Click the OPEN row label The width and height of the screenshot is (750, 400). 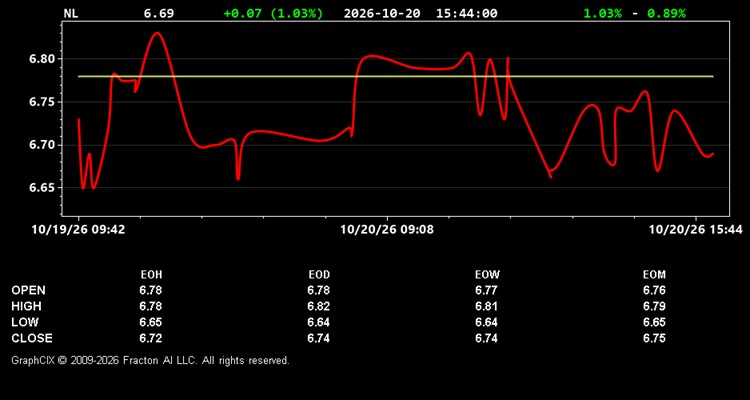[x=29, y=290]
